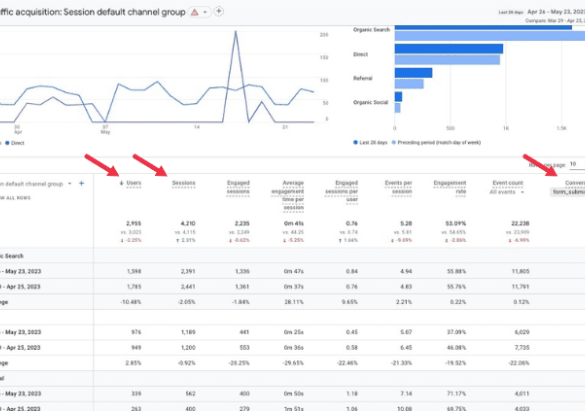The image size is (585, 411).
Task: Click the report title Traffic acquisition
Action: (x=92, y=12)
